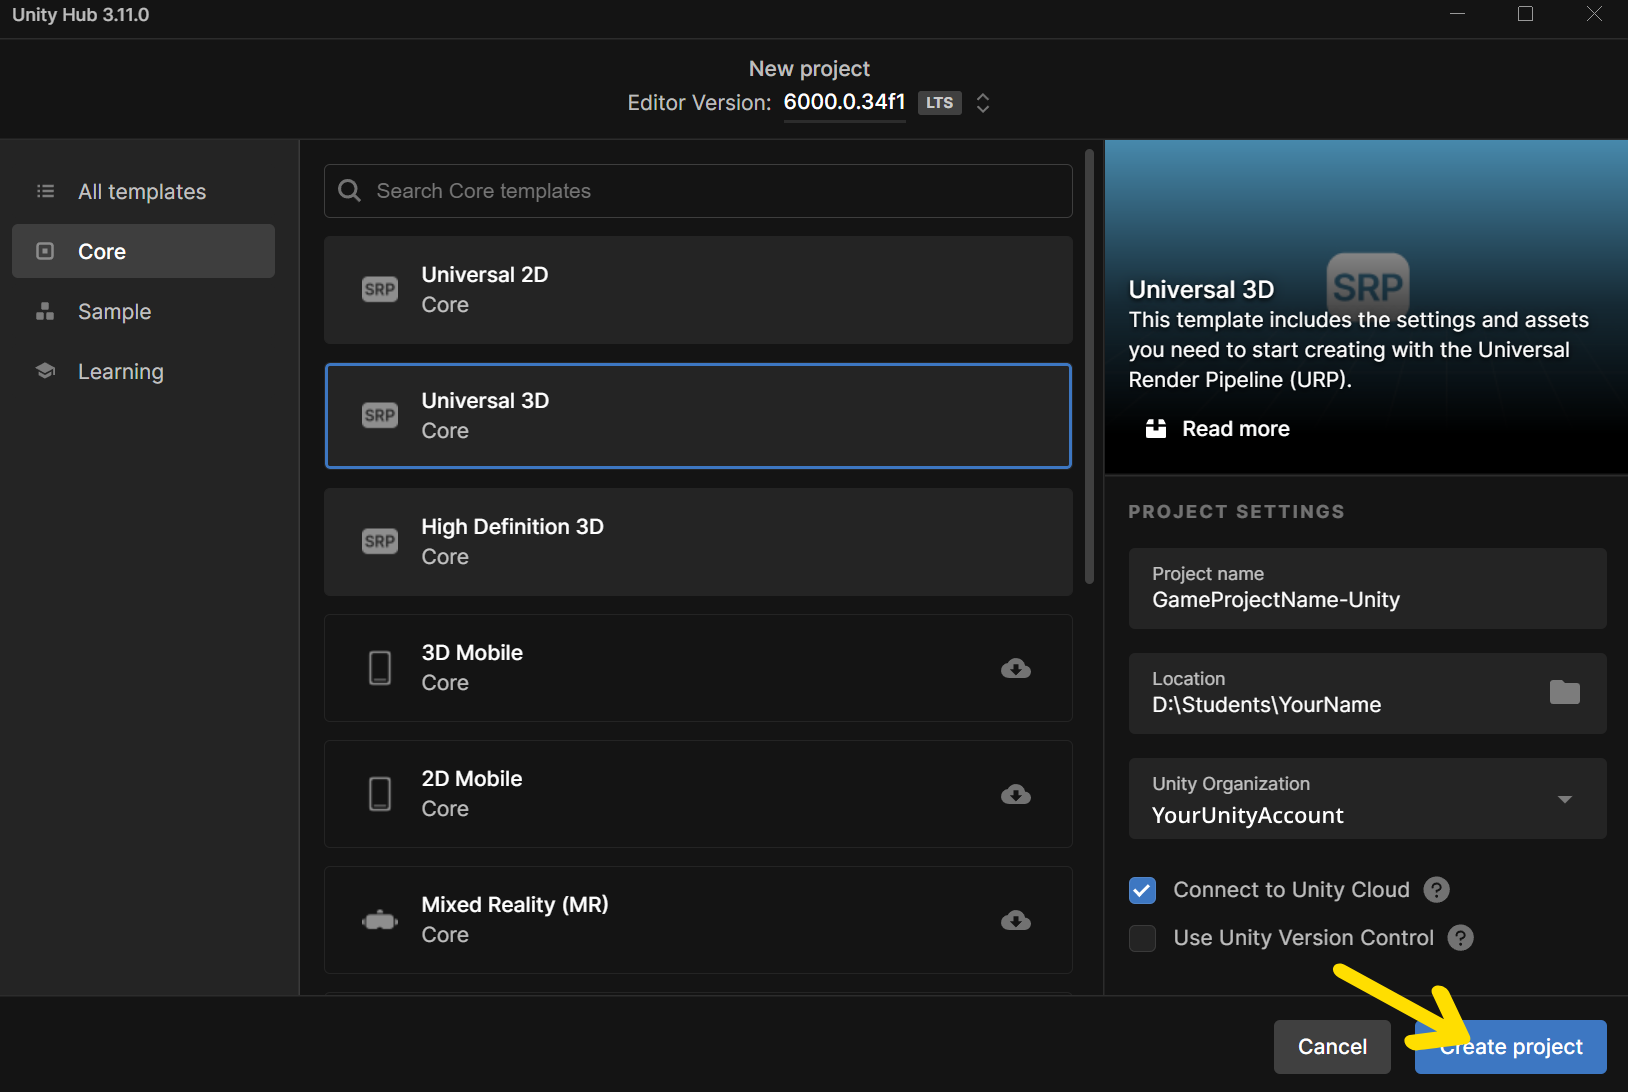Choose the High Definition 3D template
Viewport: 1628px width, 1092px height.
tap(698, 542)
